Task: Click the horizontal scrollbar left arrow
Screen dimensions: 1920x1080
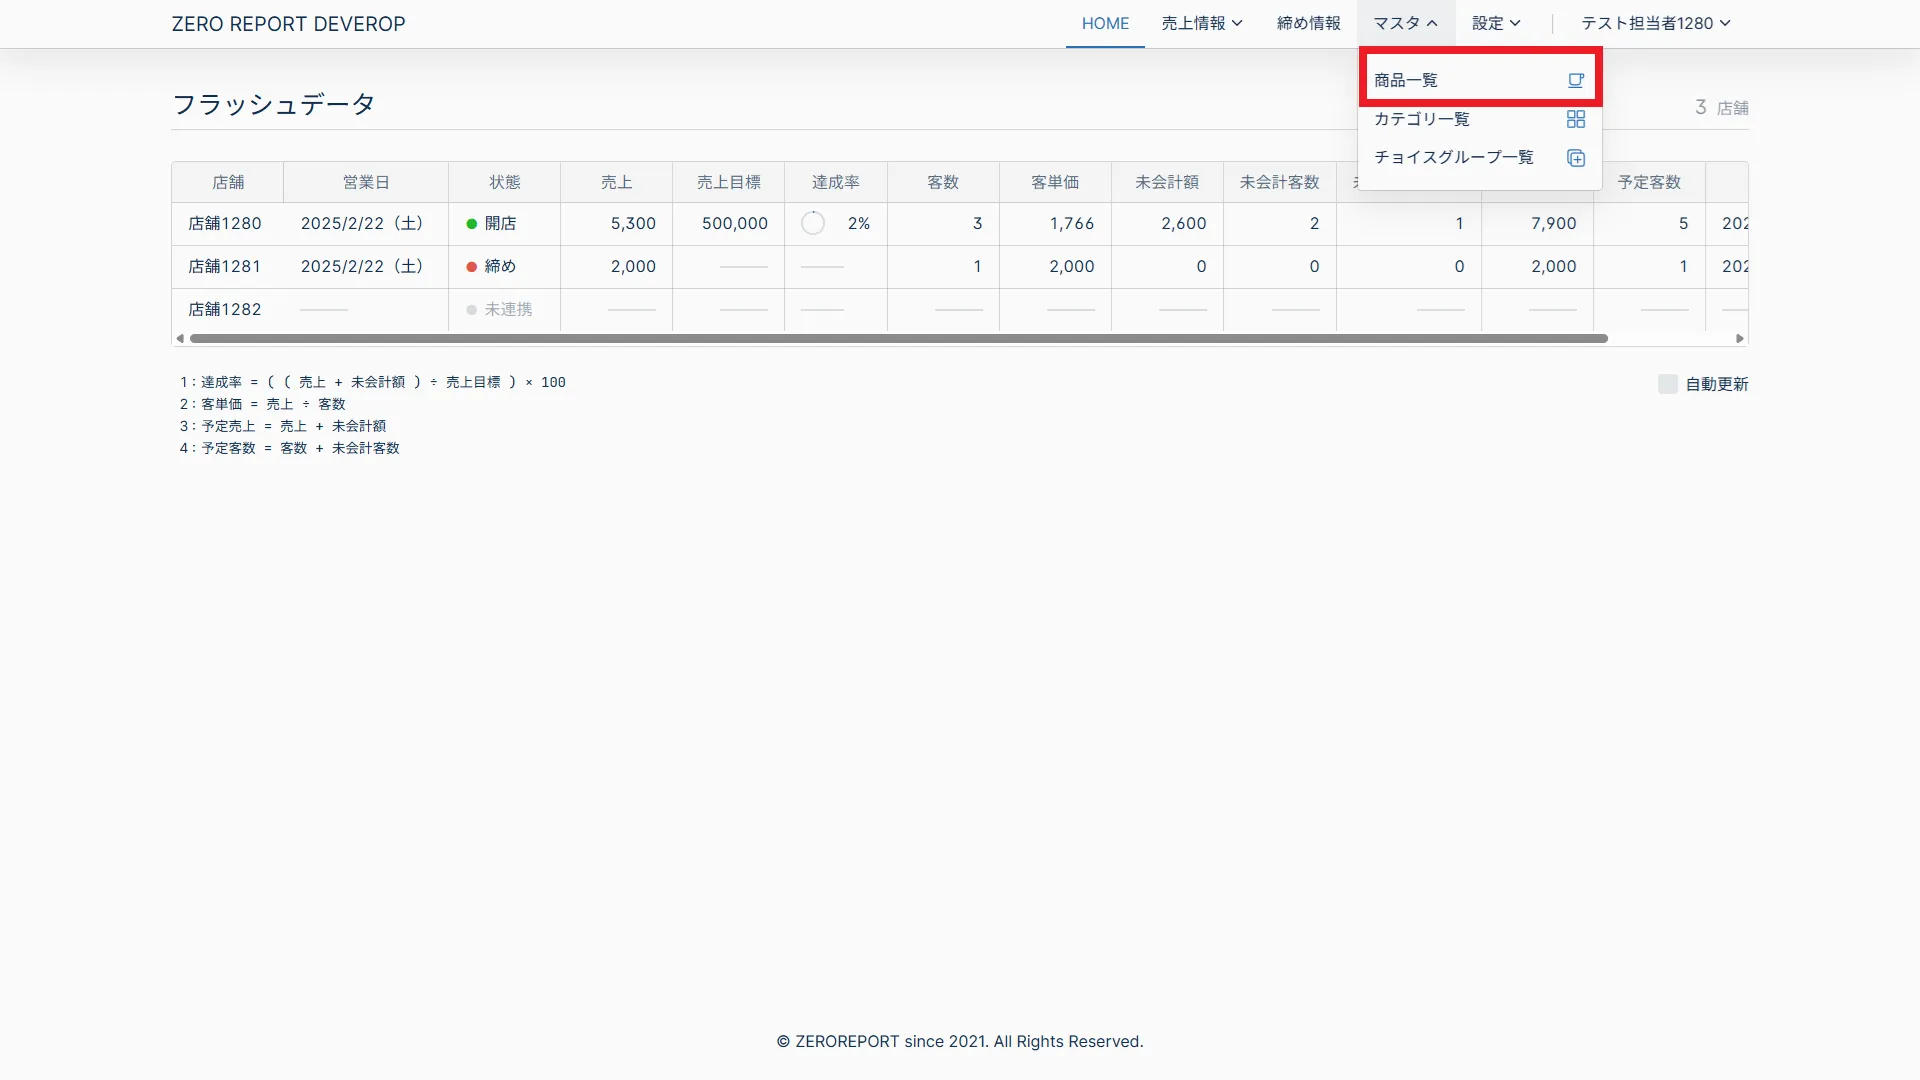Action: (x=180, y=339)
